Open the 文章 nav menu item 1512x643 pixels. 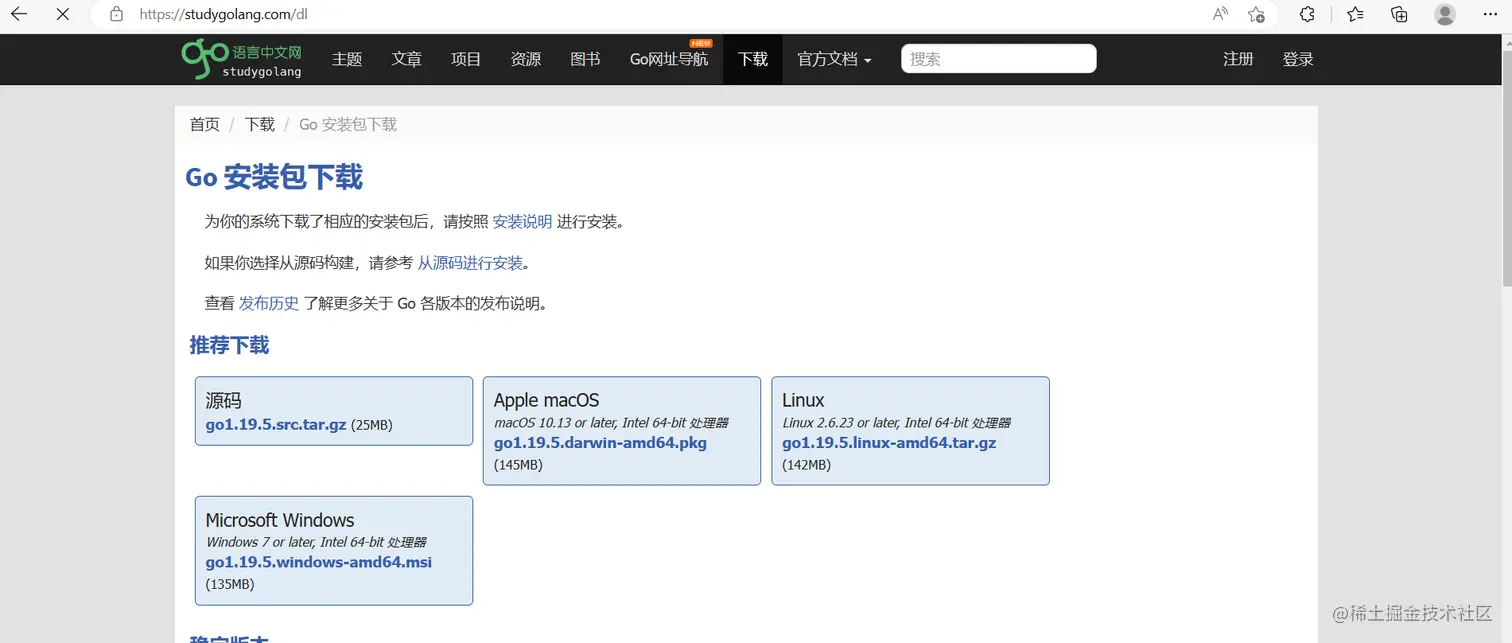tap(407, 59)
